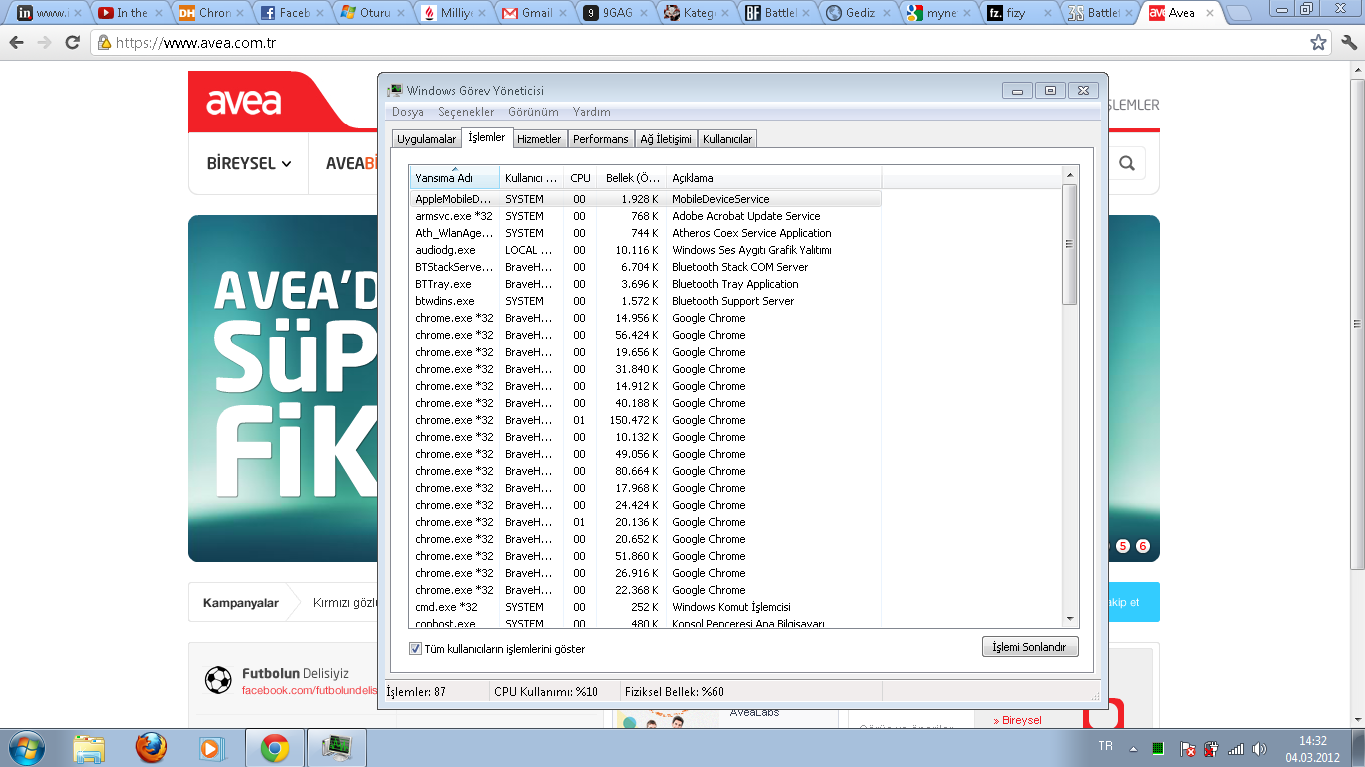Select the btwdins.exe process row
The image size is (1365, 767).
point(646,301)
